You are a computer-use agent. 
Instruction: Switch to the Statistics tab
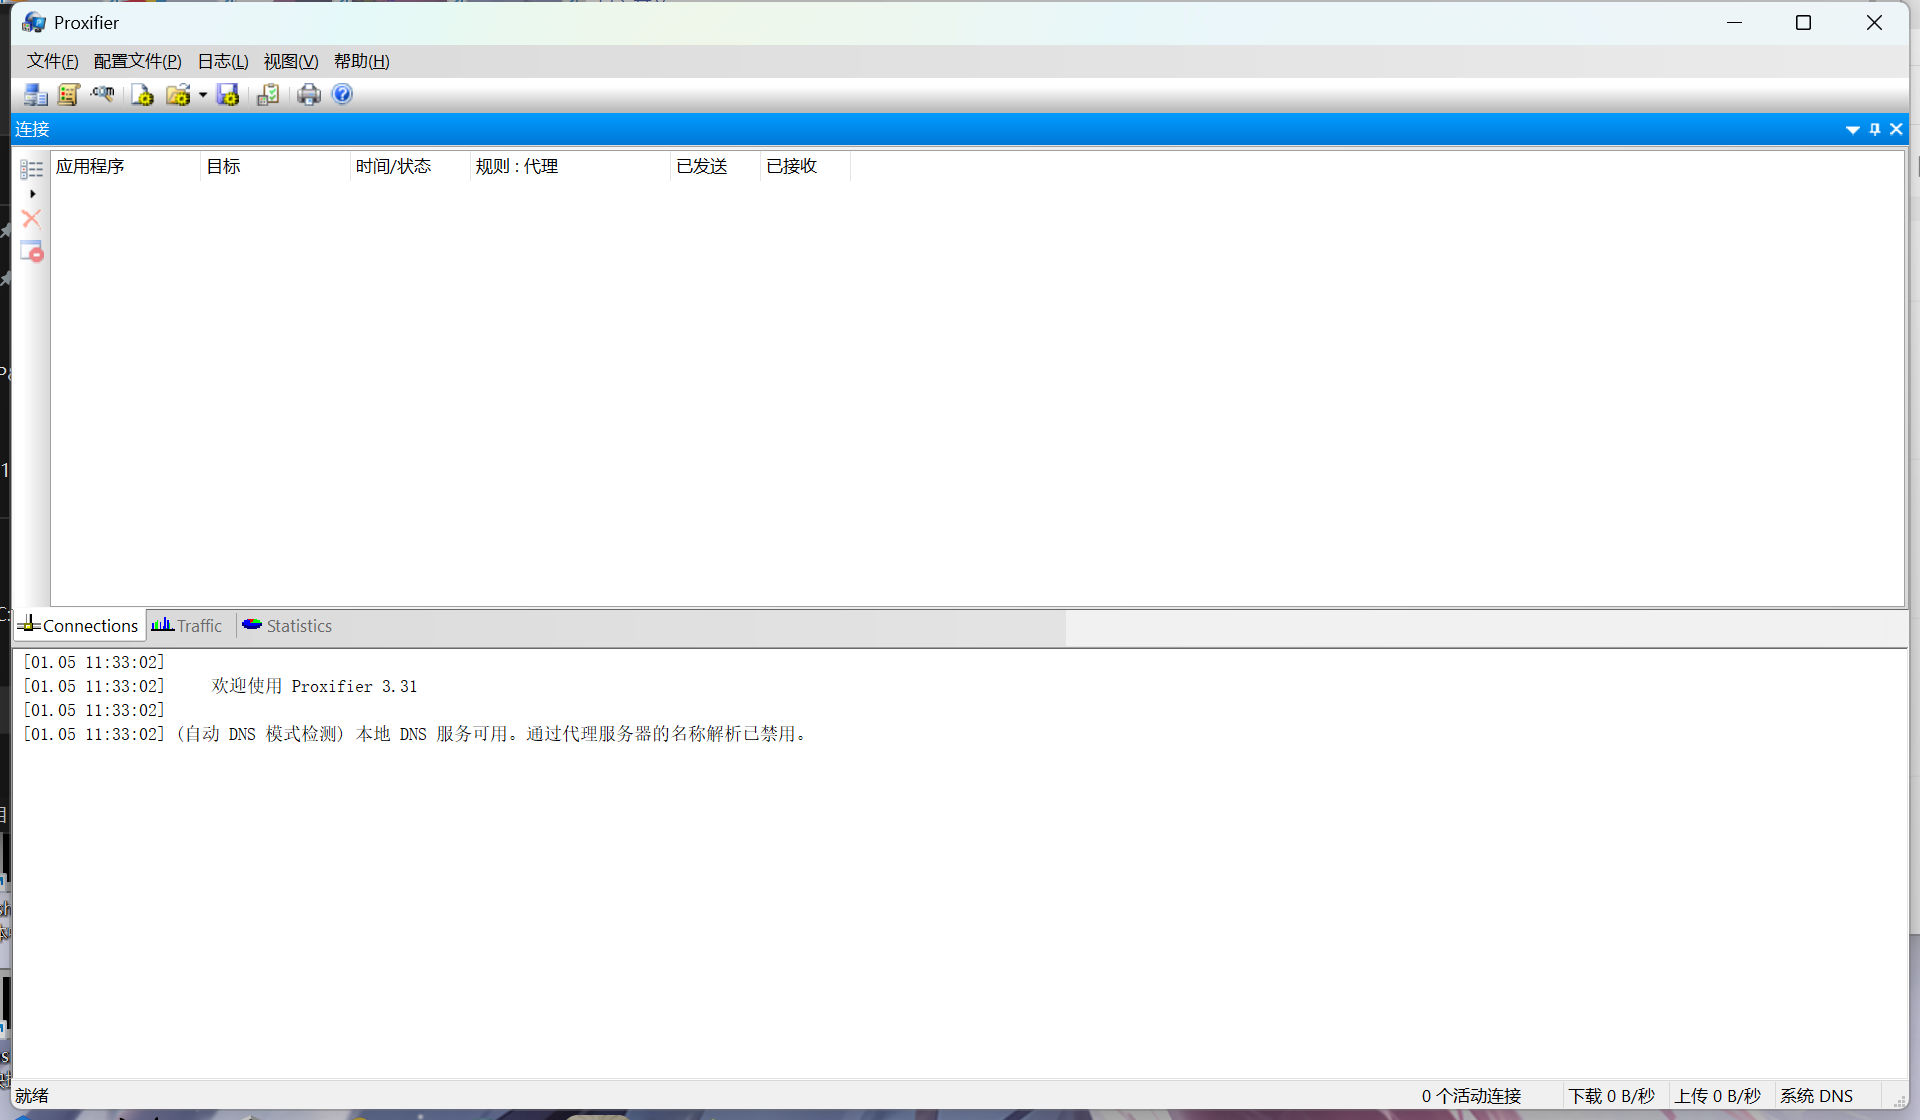tap(288, 626)
